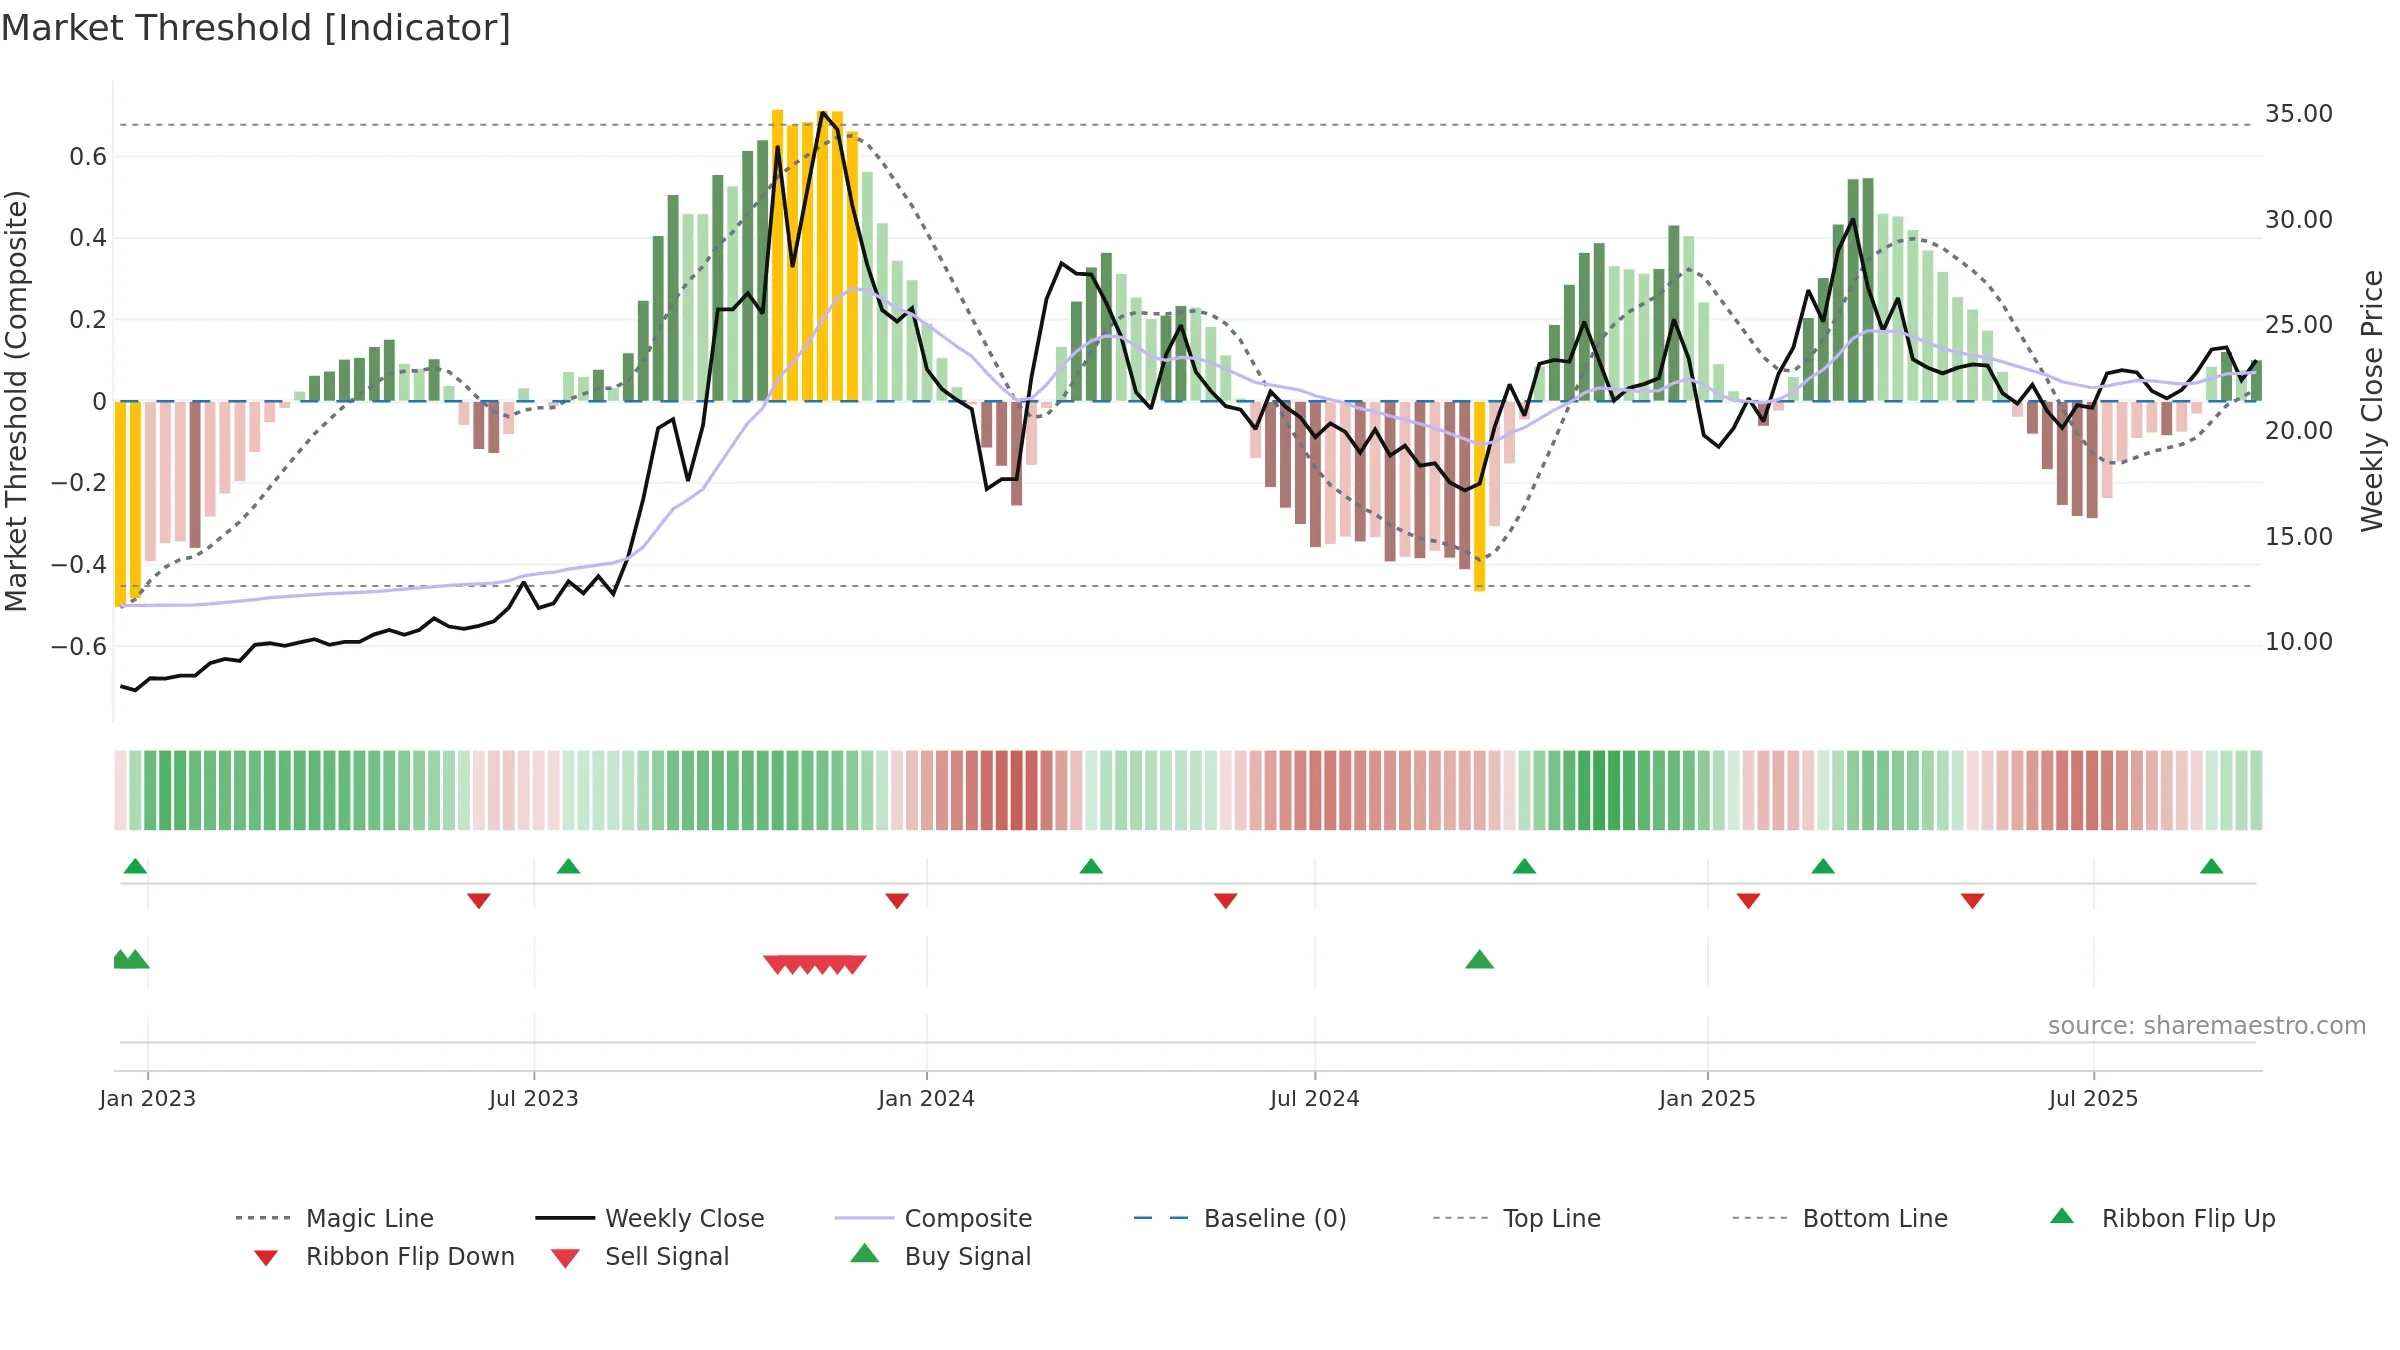This screenshot has width=2400, height=1350.
Task: Click the 35.00 price axis label
Action: click(x=2299, y=114)
